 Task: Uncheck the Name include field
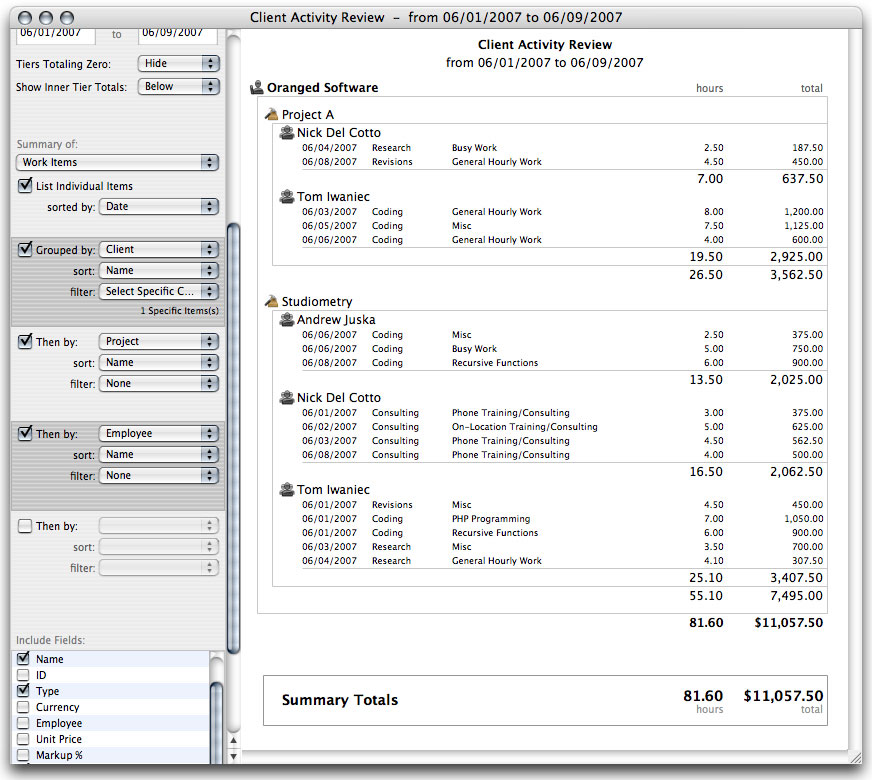pos(23,658)
